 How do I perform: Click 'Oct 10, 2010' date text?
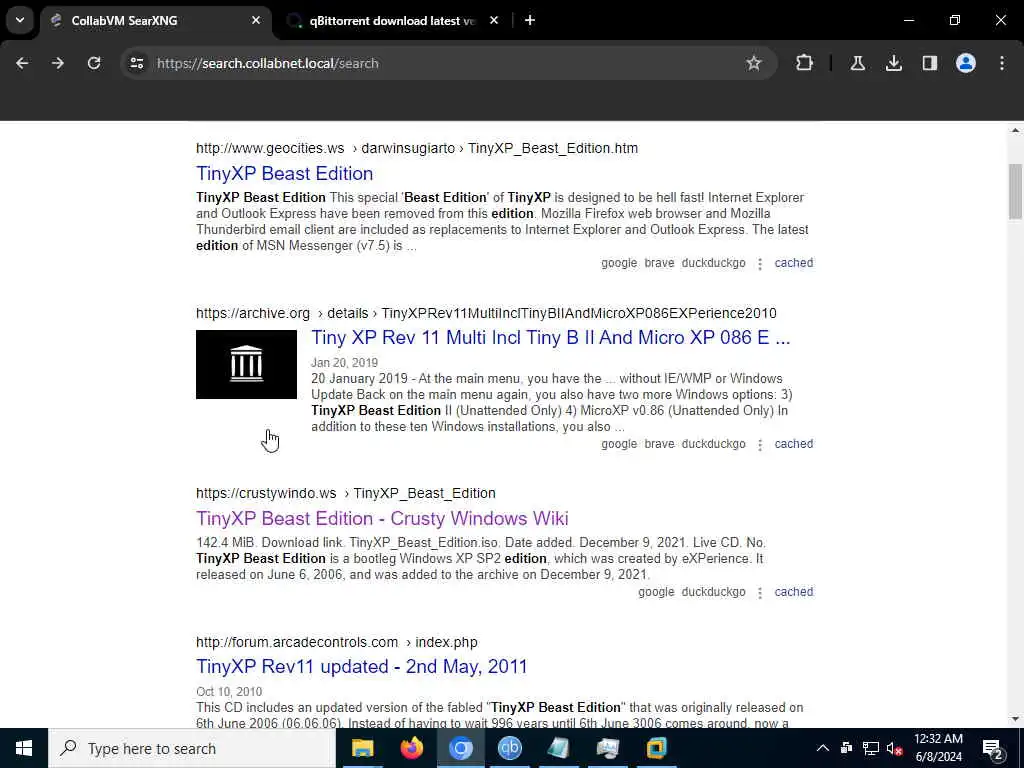point(229,692)
